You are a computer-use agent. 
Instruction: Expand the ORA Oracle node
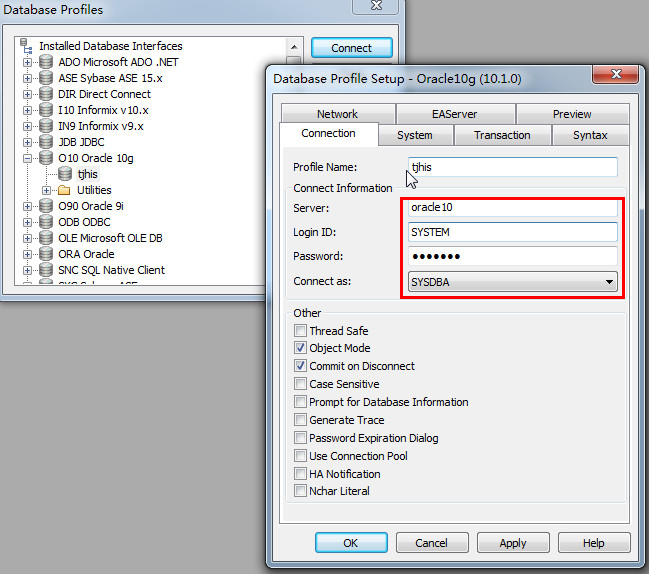click(27, 254)
